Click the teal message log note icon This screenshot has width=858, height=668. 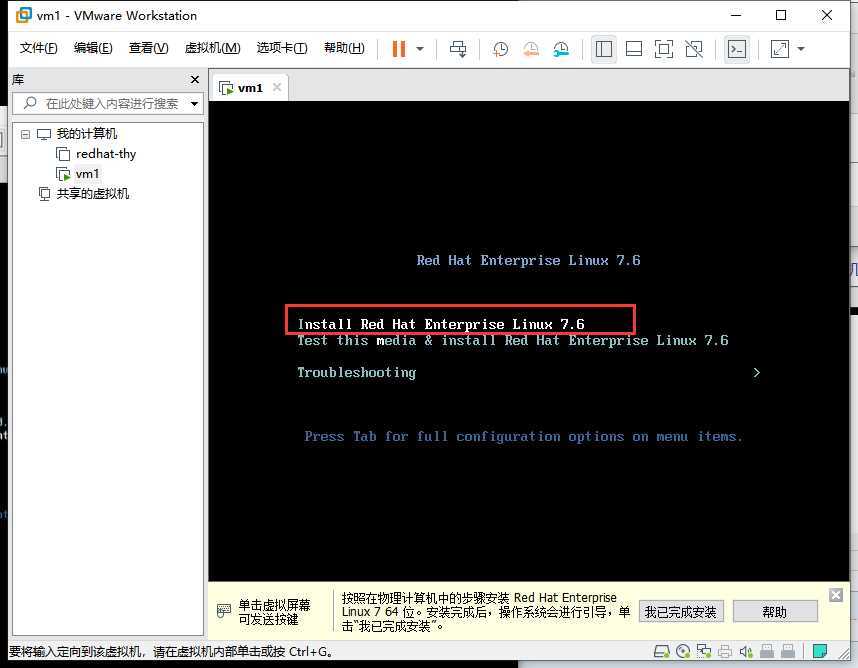tap(819, 651)
